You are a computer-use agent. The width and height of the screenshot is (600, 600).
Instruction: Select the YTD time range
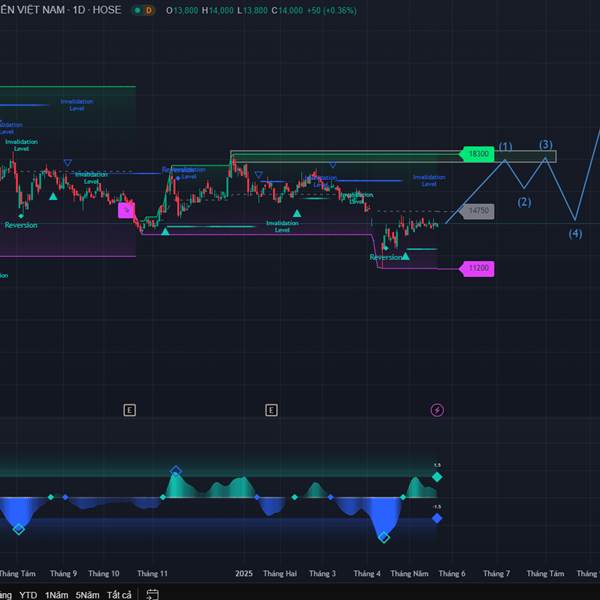point(28,595)
